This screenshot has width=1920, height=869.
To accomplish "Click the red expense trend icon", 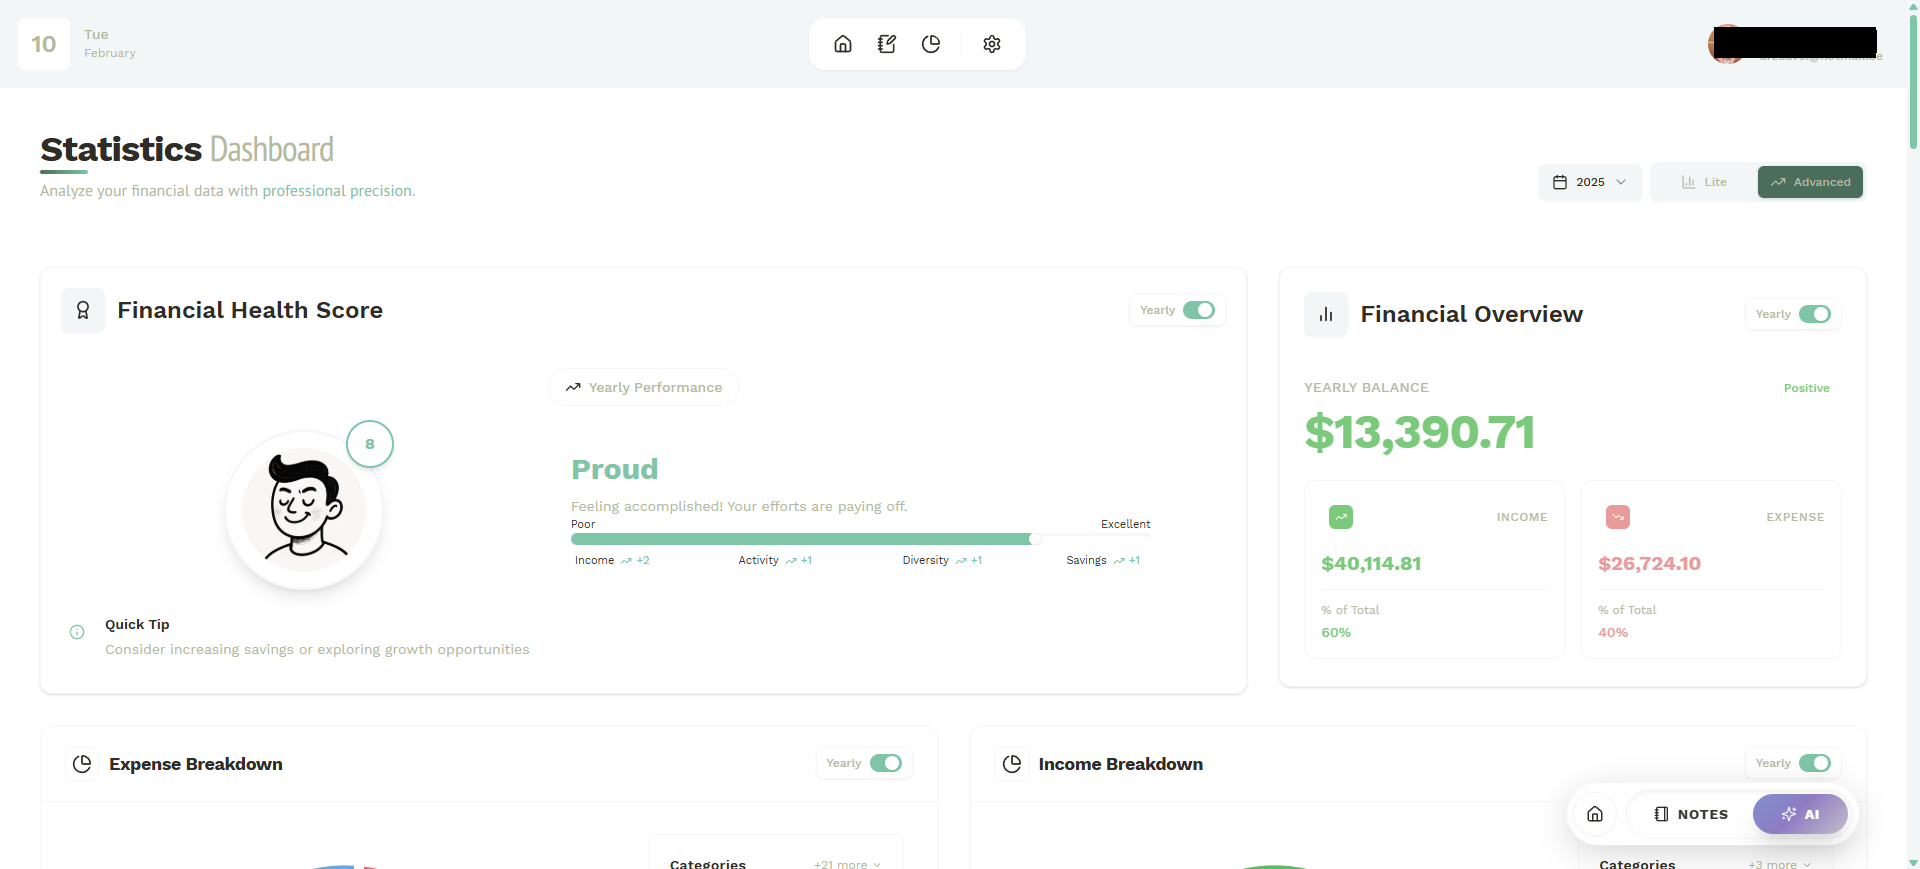I will [x=1618, y=517].
